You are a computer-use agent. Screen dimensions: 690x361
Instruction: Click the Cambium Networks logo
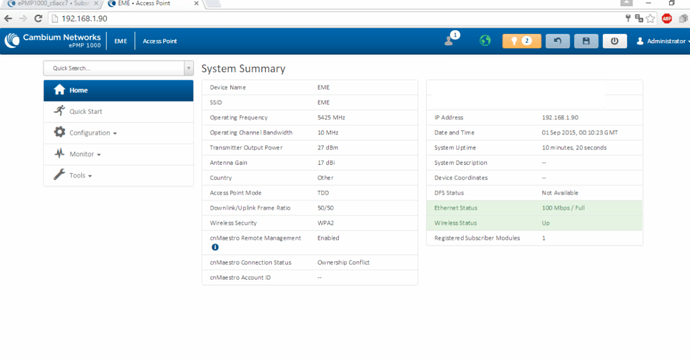pos(53,41)
